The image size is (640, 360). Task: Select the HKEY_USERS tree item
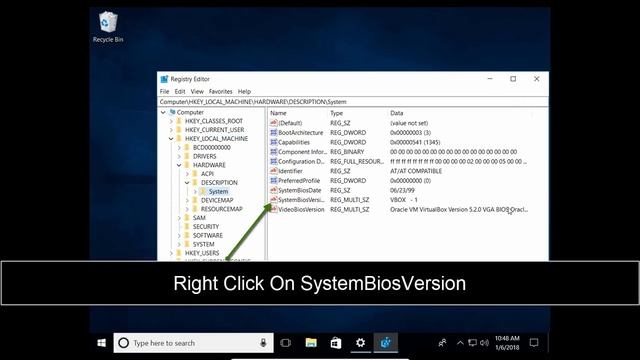202,253
